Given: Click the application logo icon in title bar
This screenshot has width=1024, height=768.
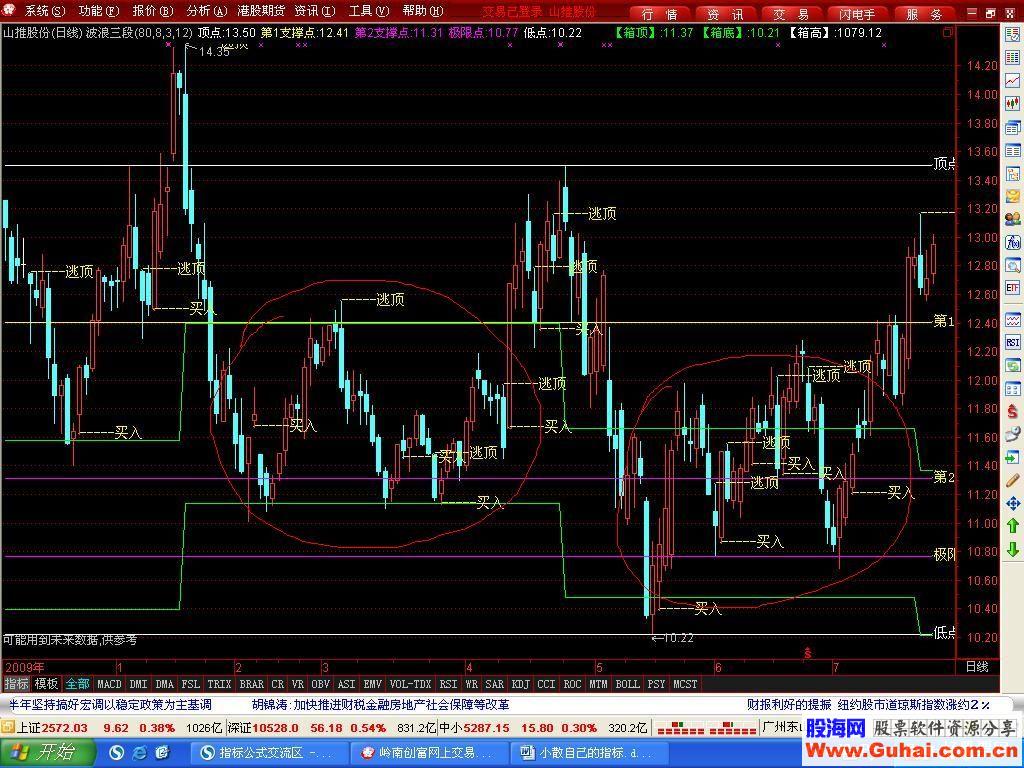Looking at the screenshot, I should [x=9, y=10].
